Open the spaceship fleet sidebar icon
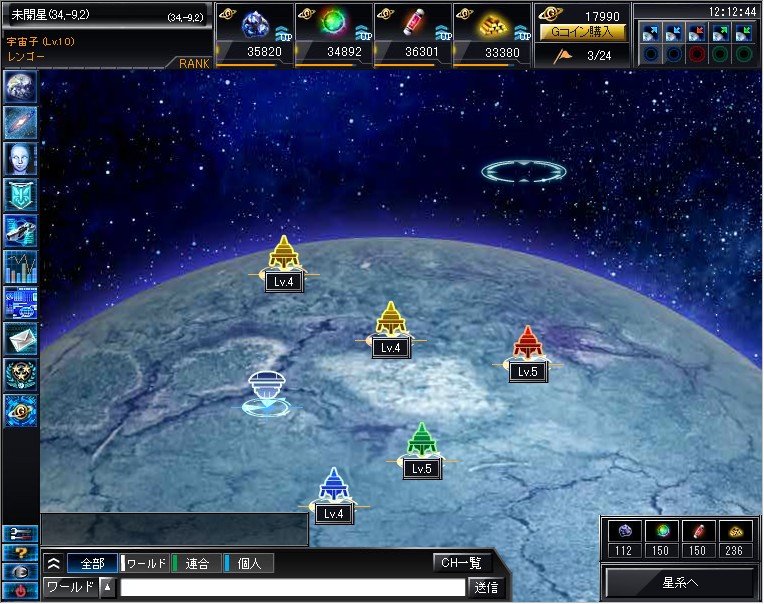This screenshot has width=764, height=604. click(20, 231)
